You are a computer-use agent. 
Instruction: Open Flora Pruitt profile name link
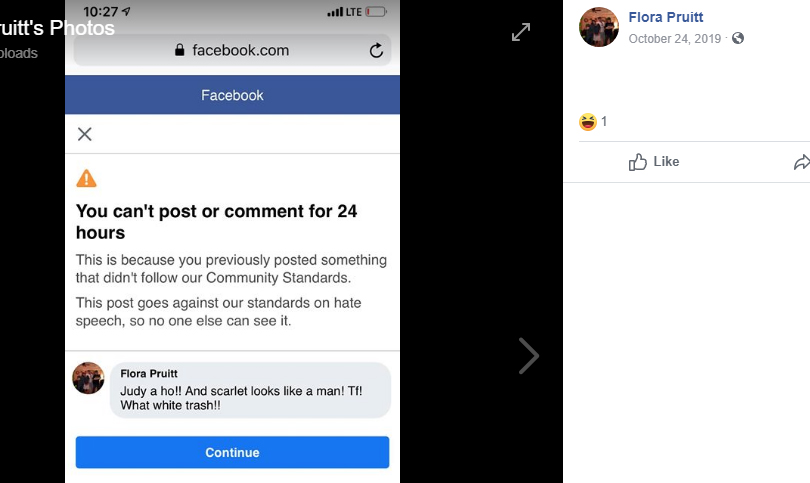pos(665,17)
